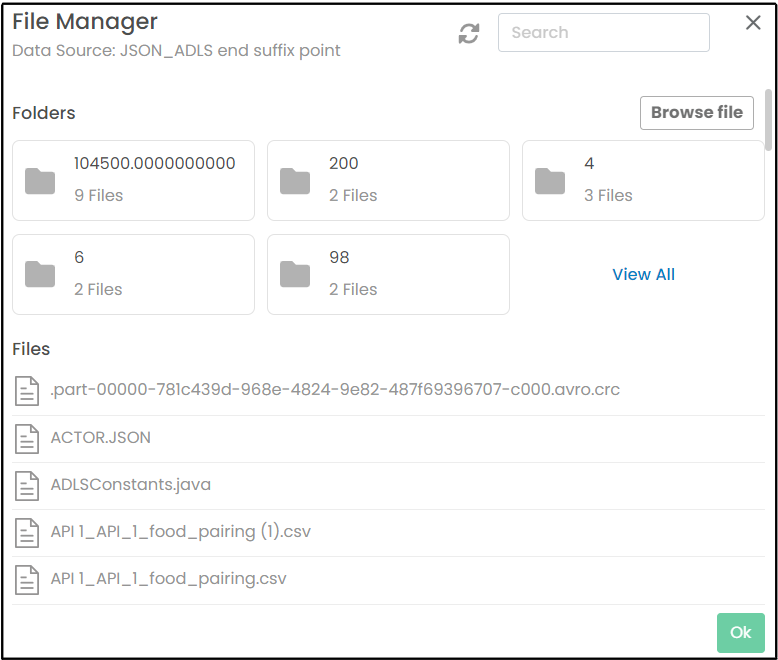Screen dimensions: 778x660
Task: Click the folder icon for 200
Action: [x=295, y=180]
